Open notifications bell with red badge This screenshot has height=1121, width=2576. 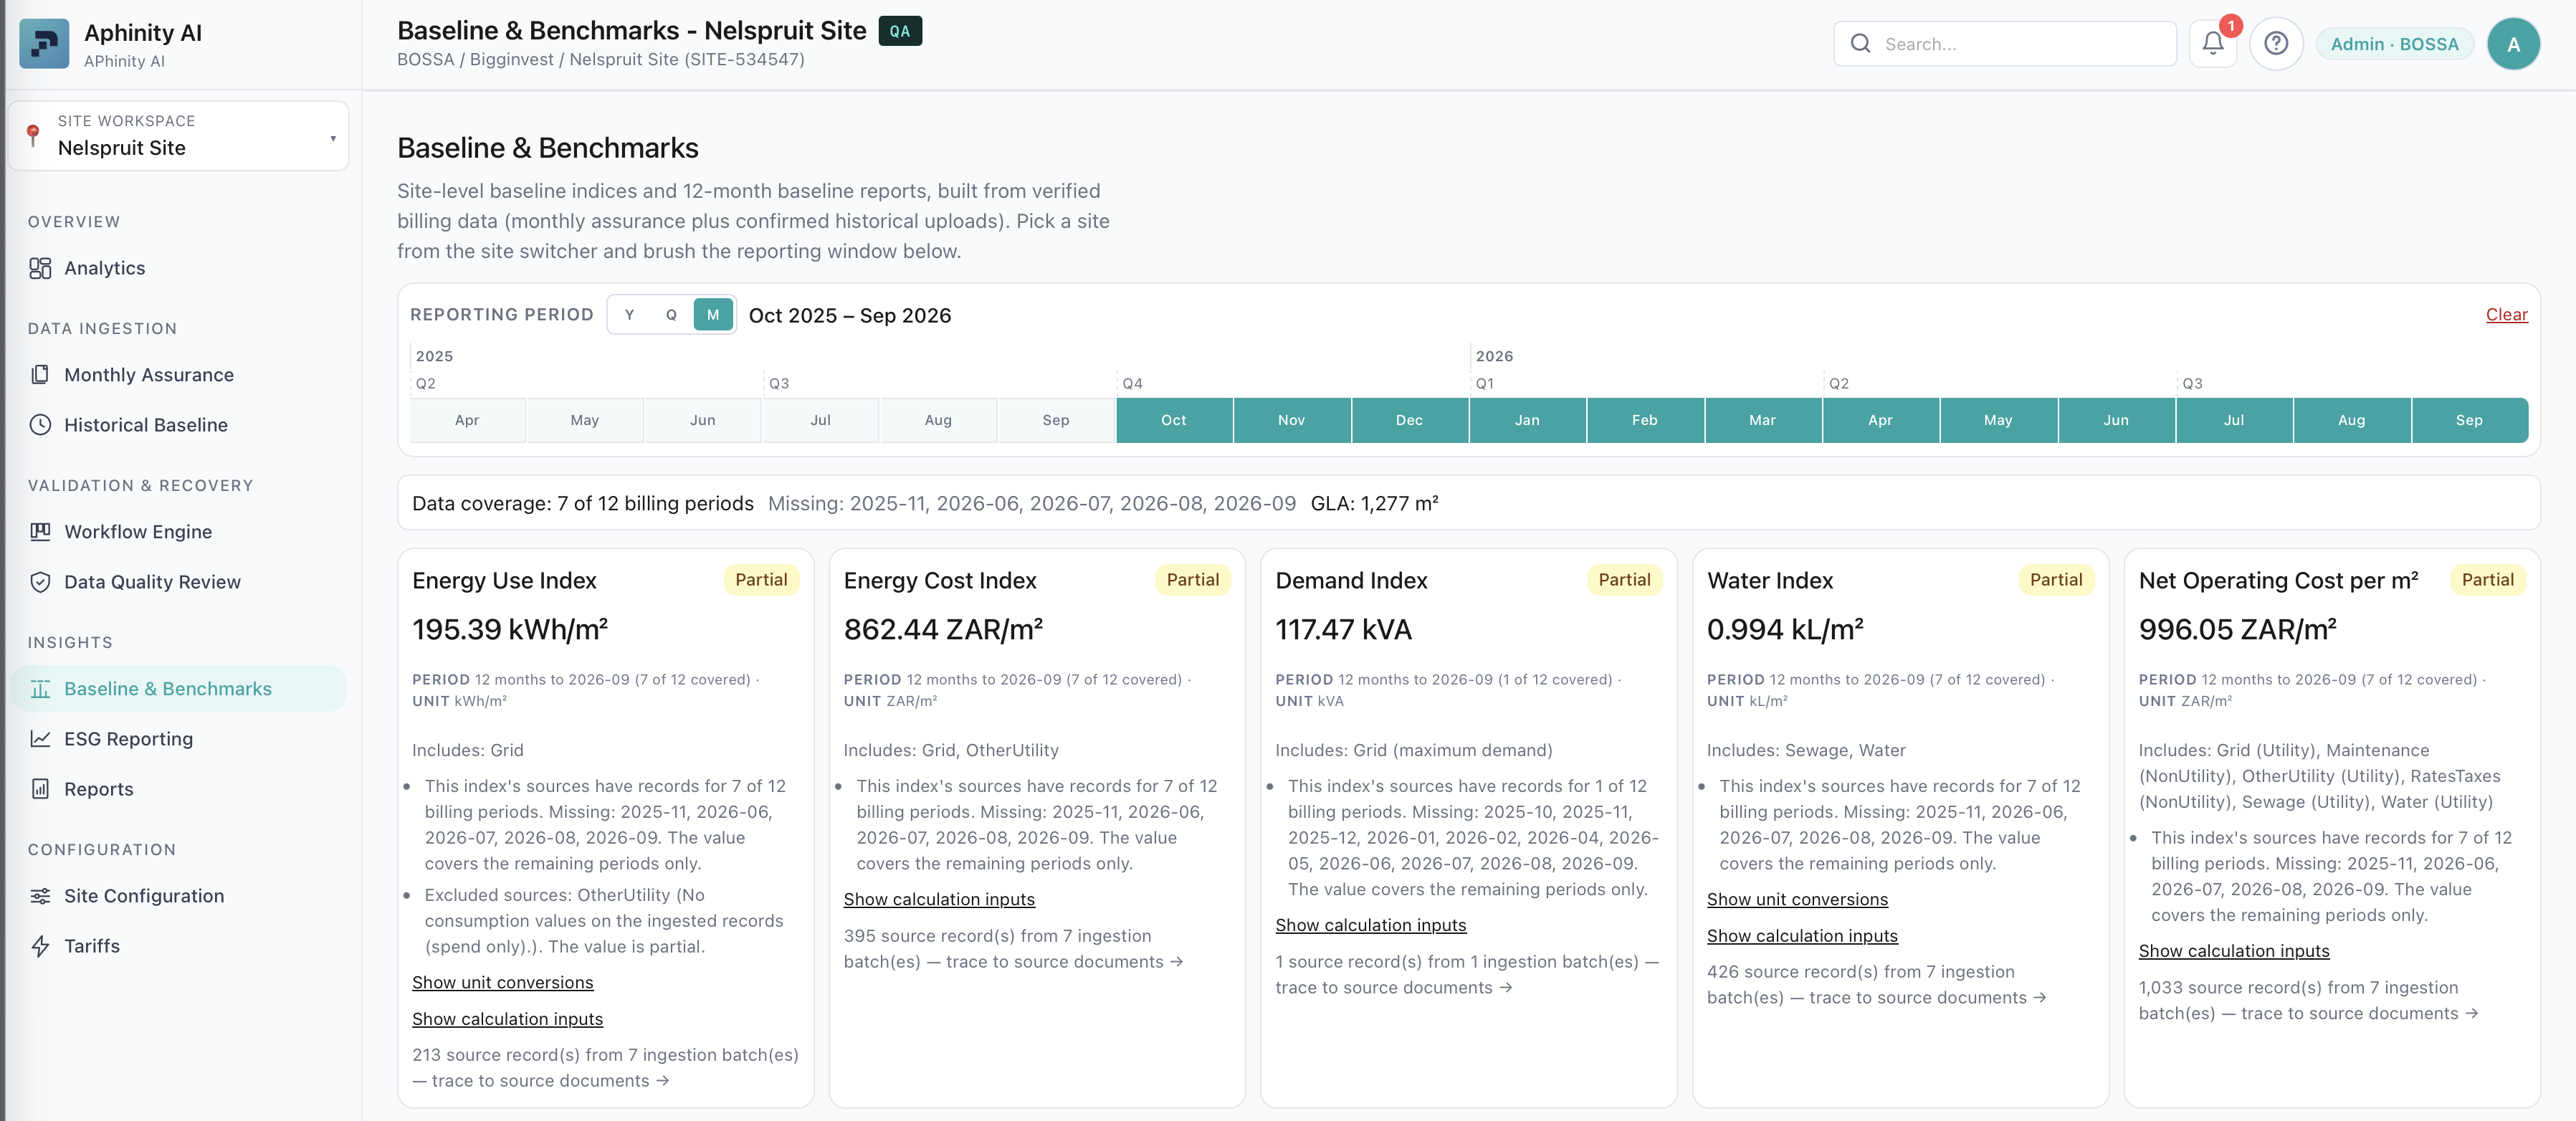coord(2213,44)
